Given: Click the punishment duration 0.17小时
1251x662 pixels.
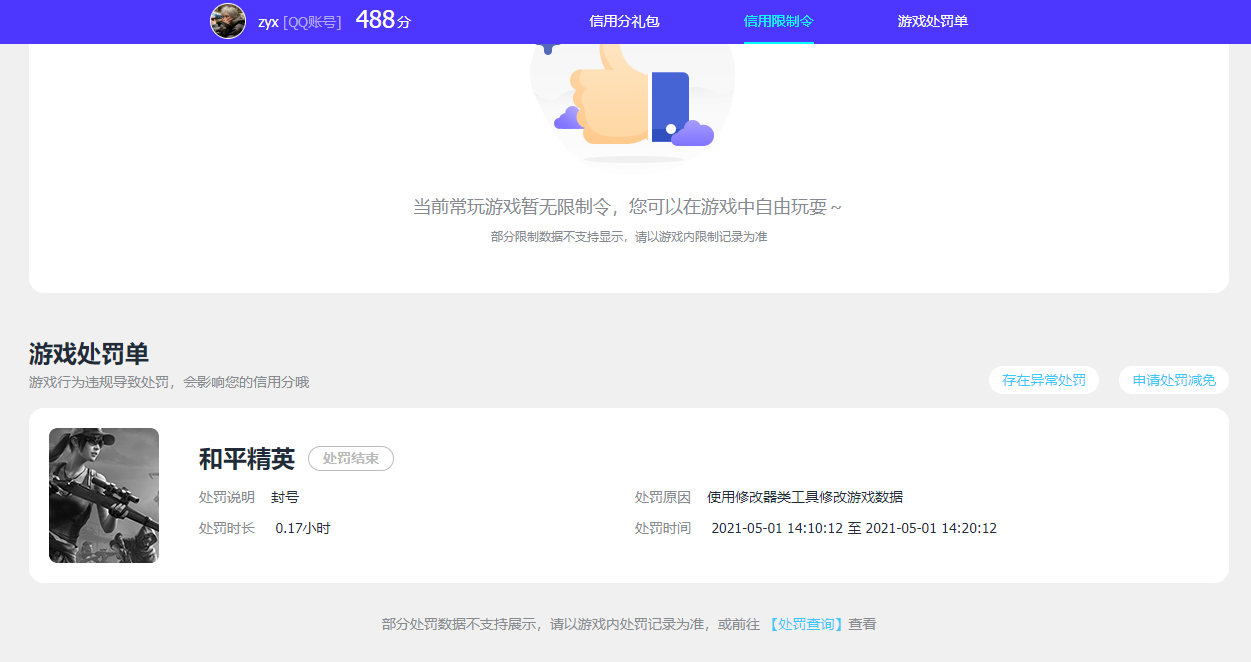Looking at the screenshot, I should 303,528.
